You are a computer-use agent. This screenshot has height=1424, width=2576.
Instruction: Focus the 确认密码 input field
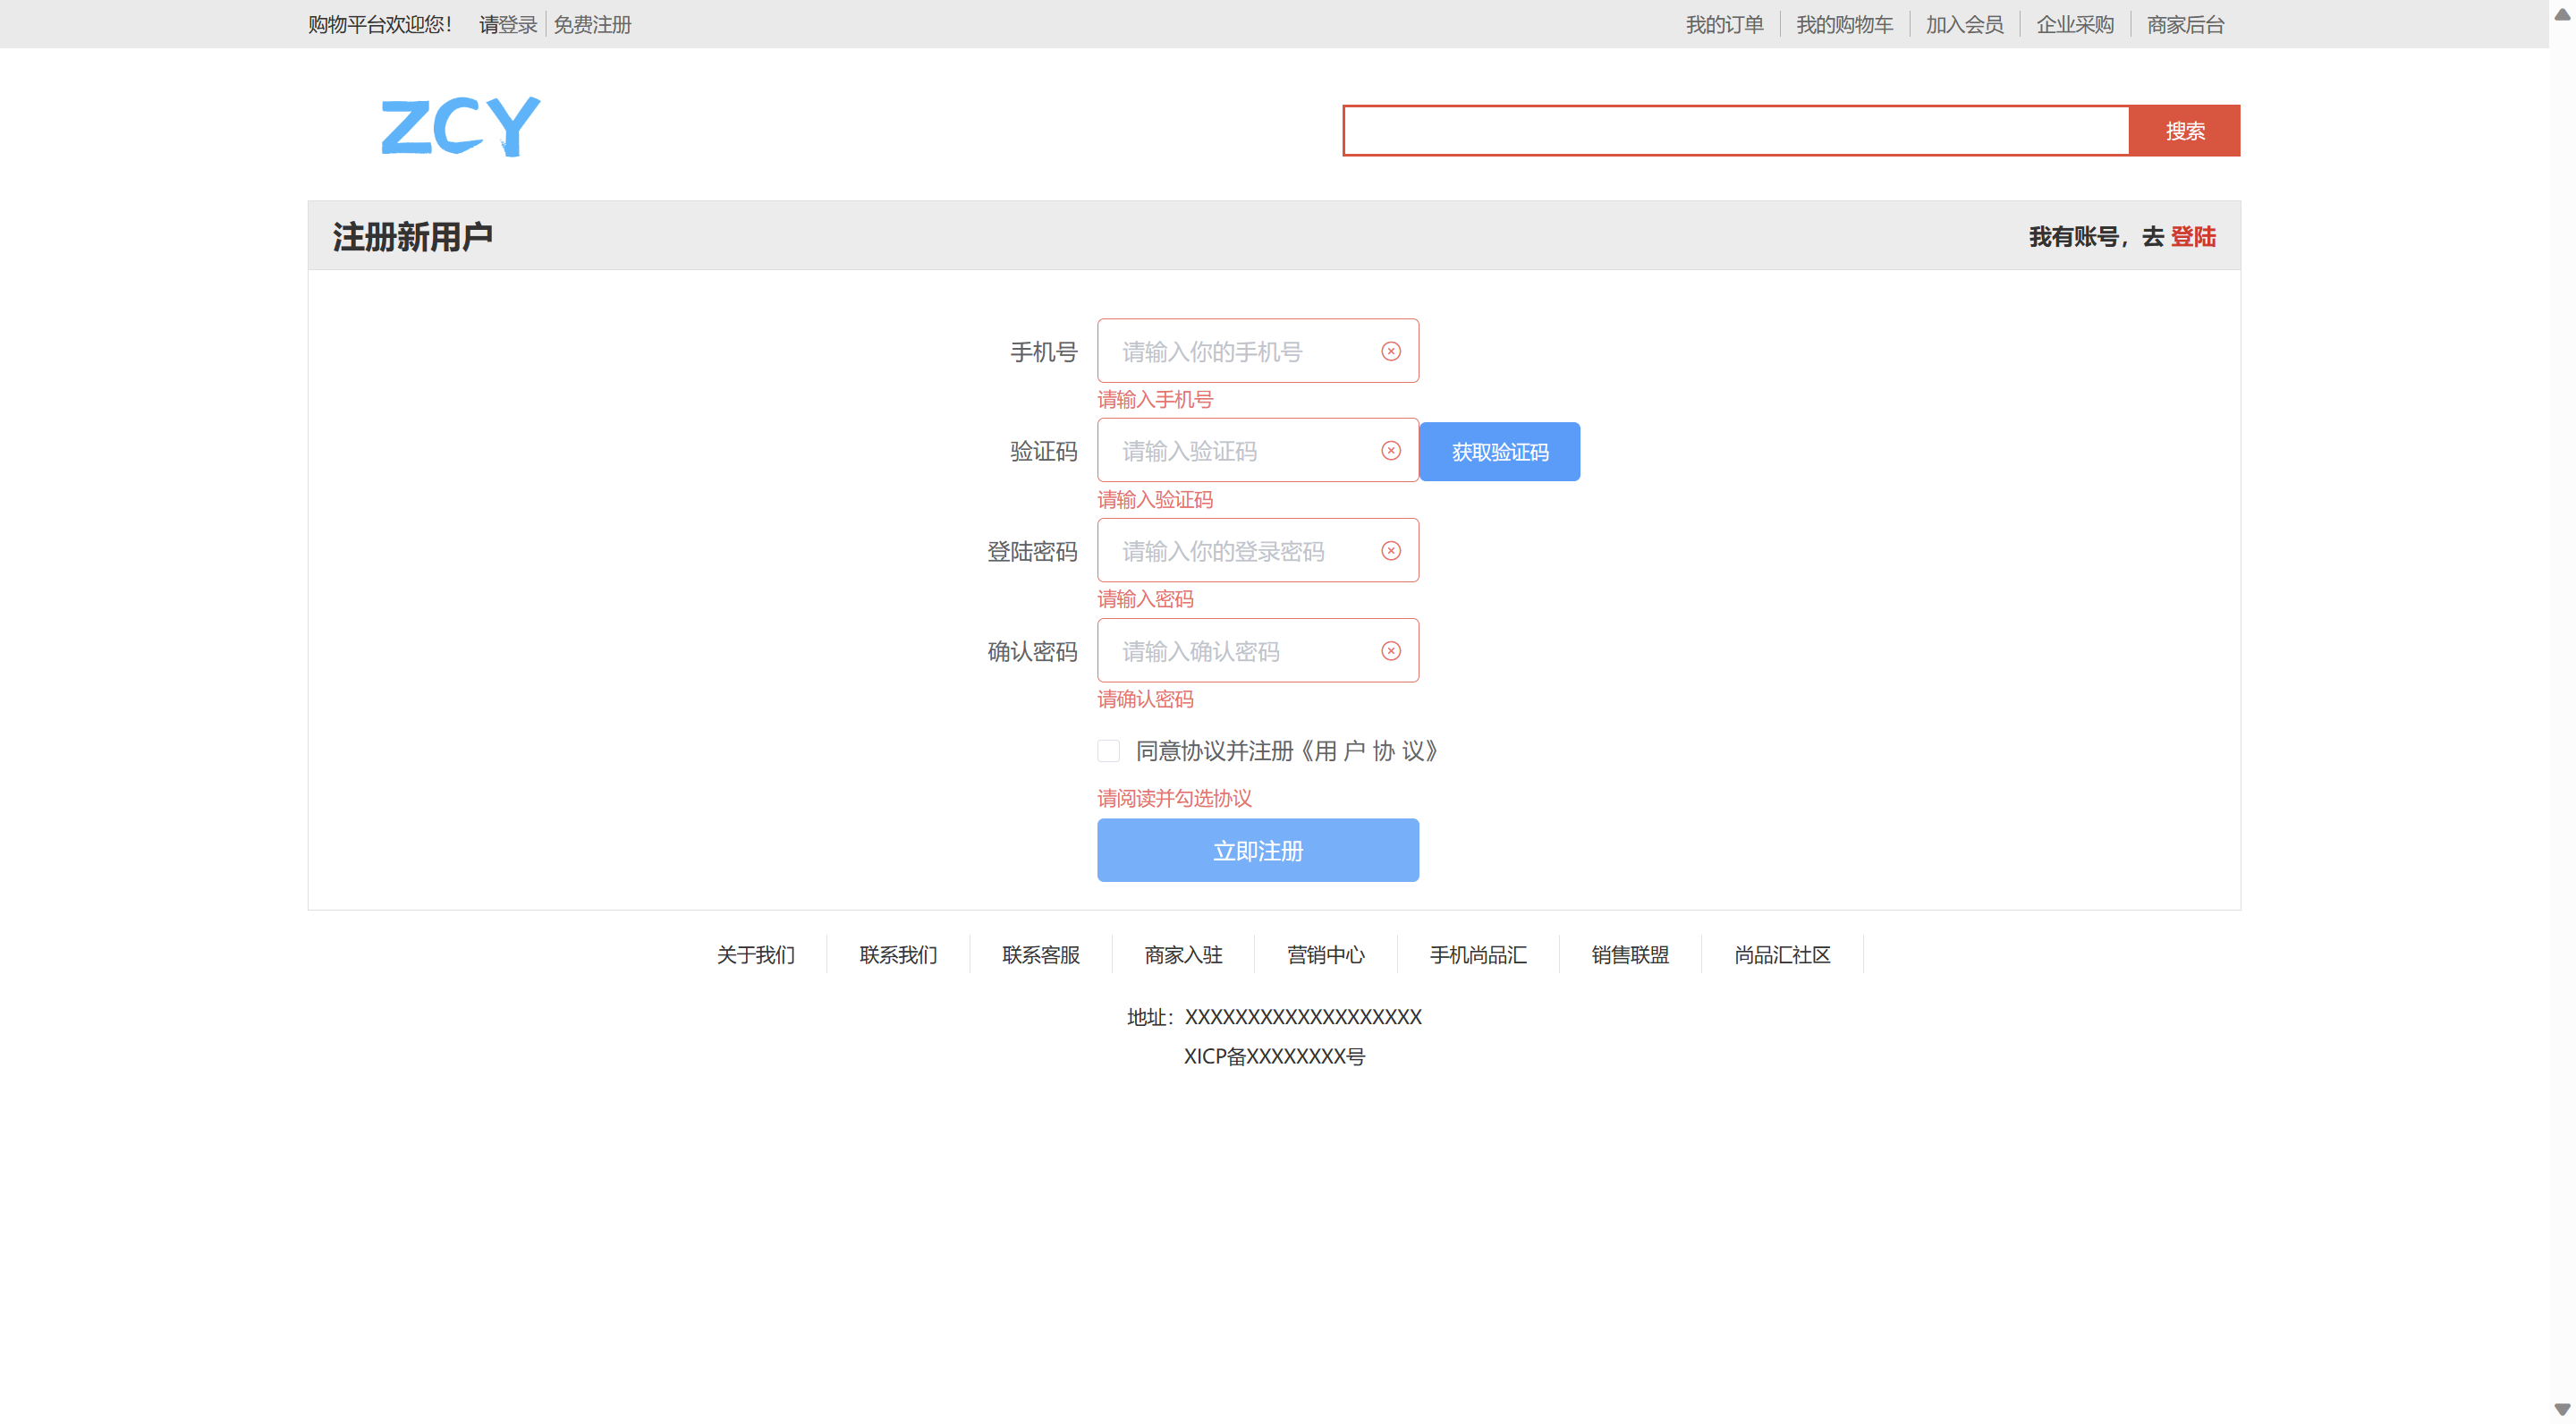[x=1258, y=651]
